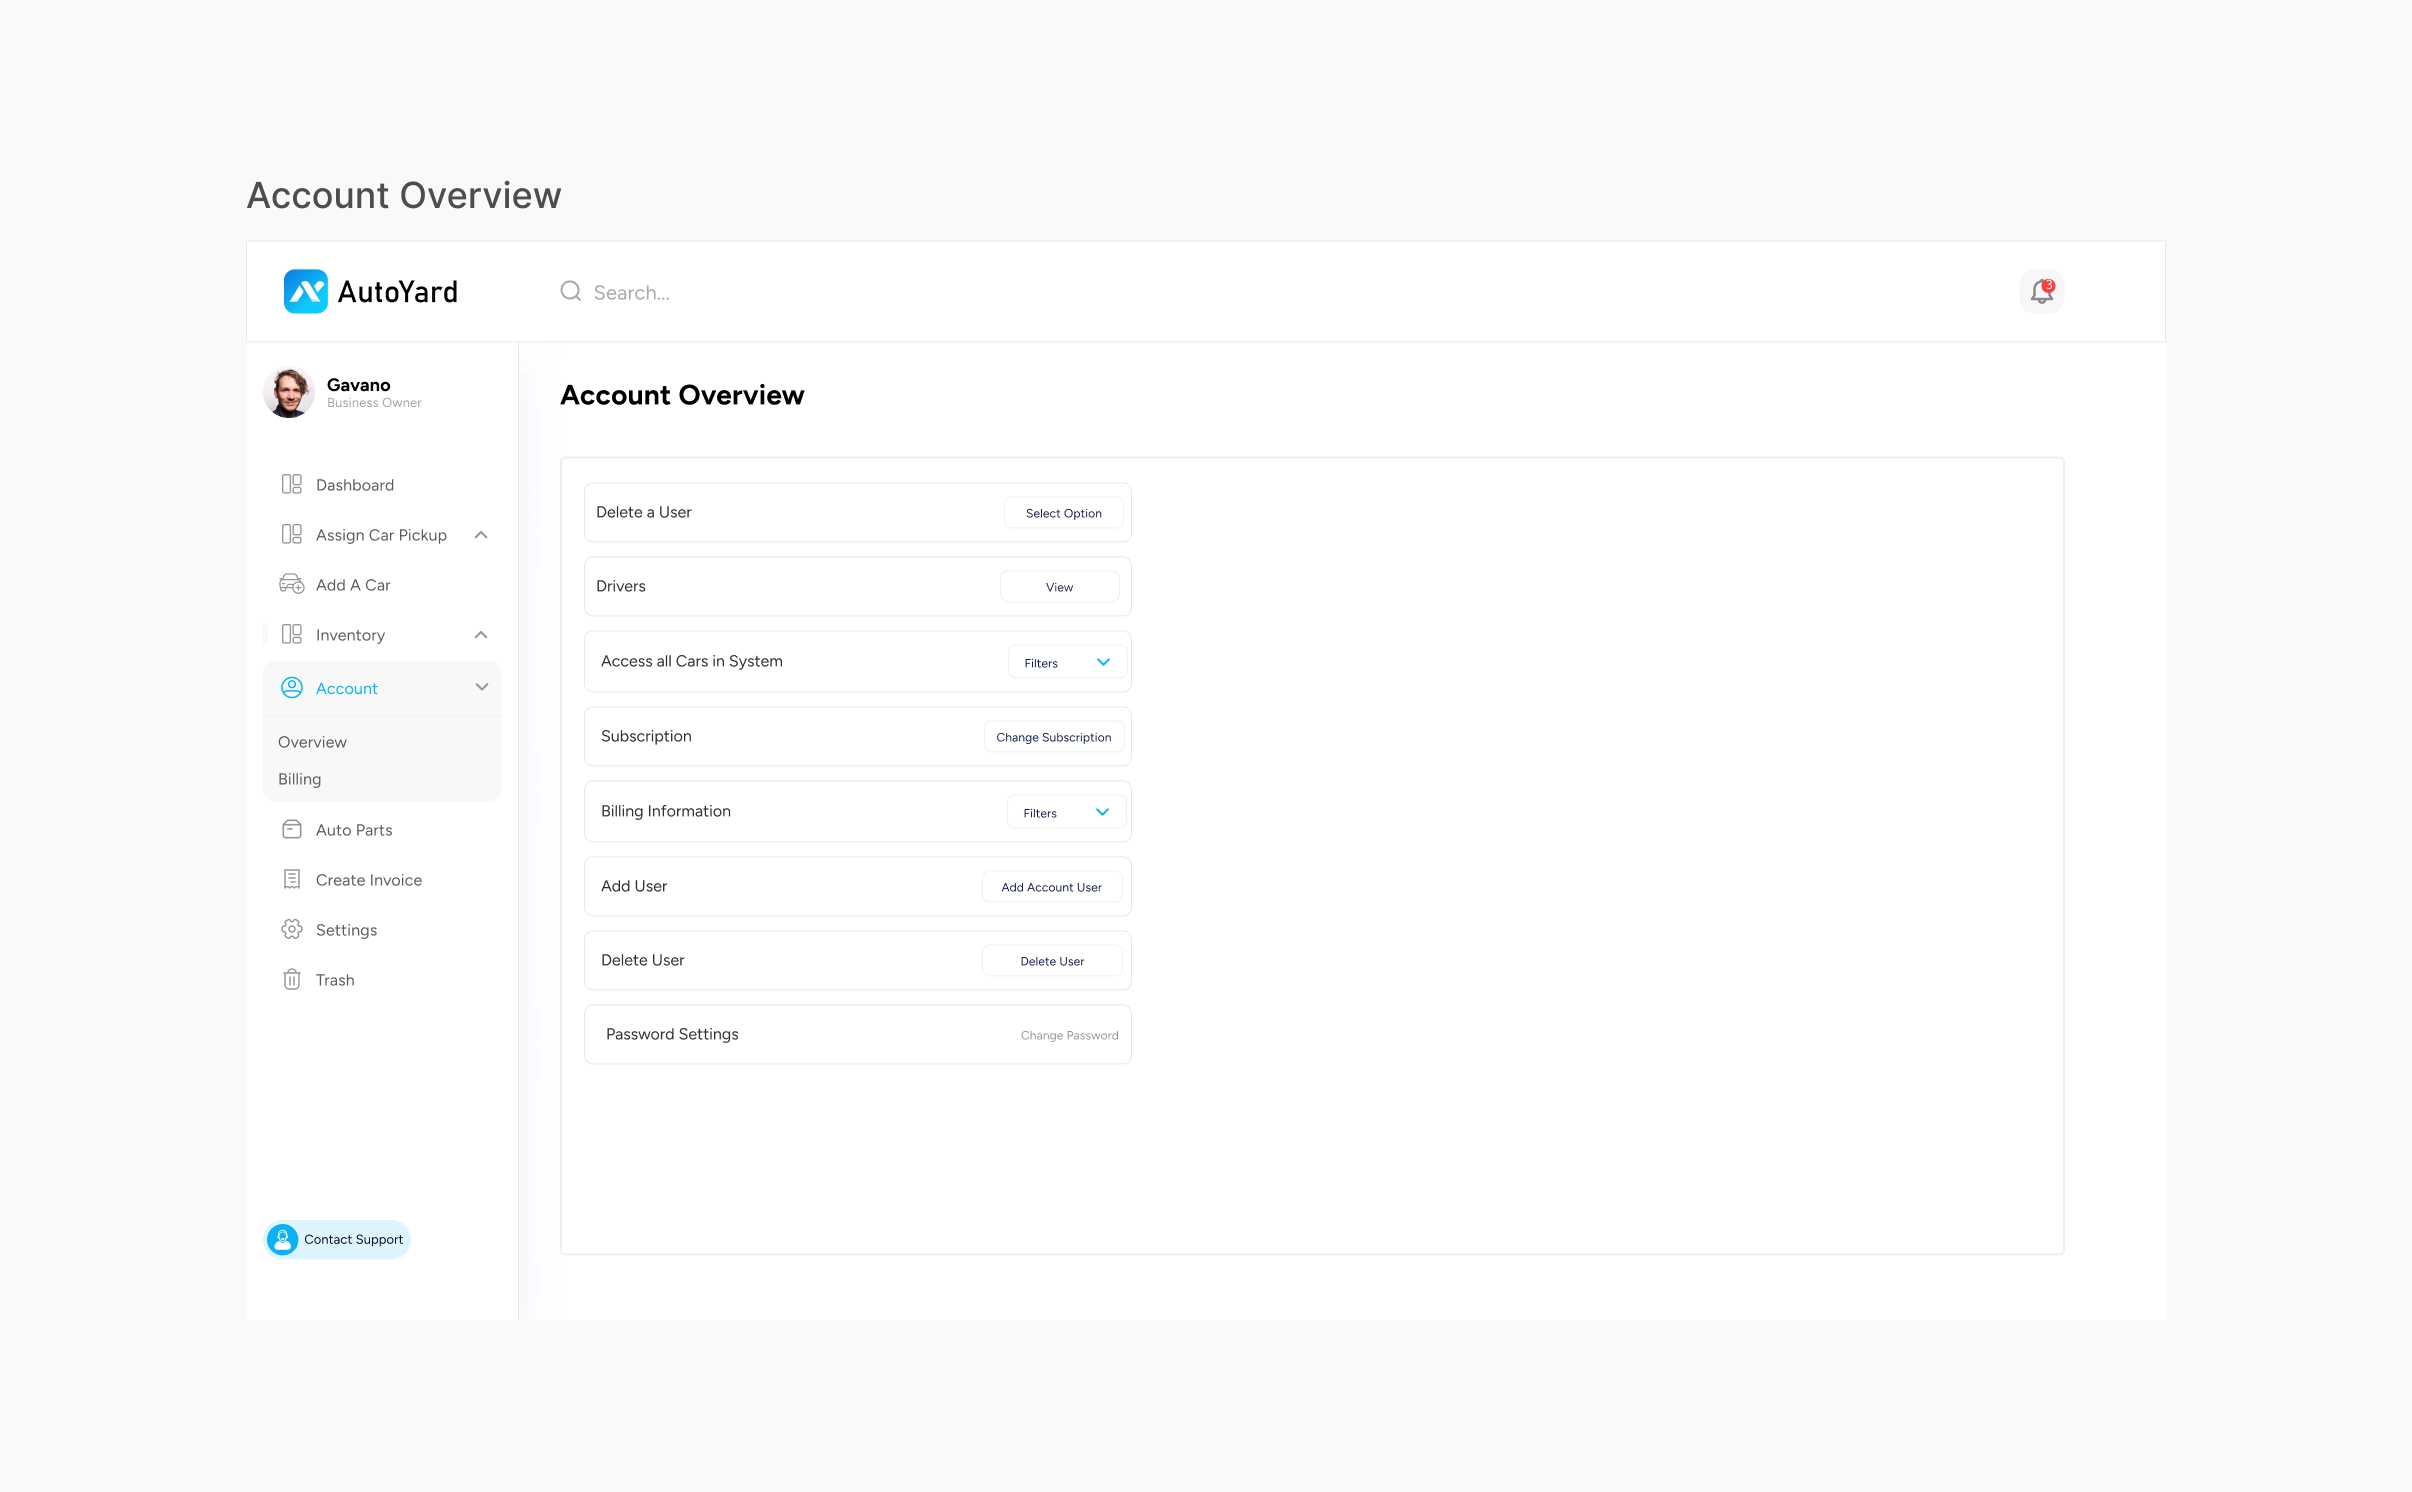This screenshot has height=1492, width=2412.
Task: Click the AutoYard brand name text
Action: coord(398,292)
